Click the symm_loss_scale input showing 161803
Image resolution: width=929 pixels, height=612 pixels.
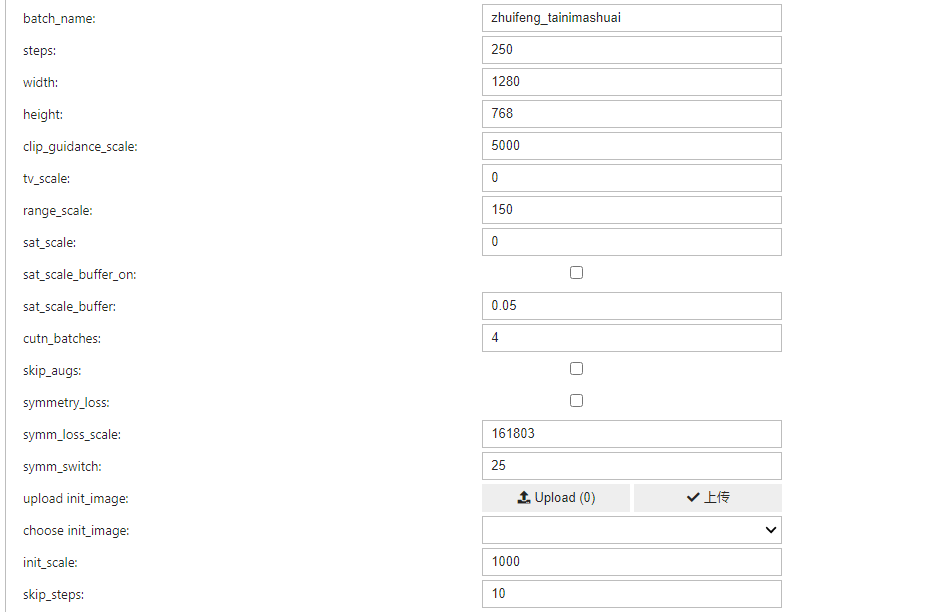[x=631, y=433]
